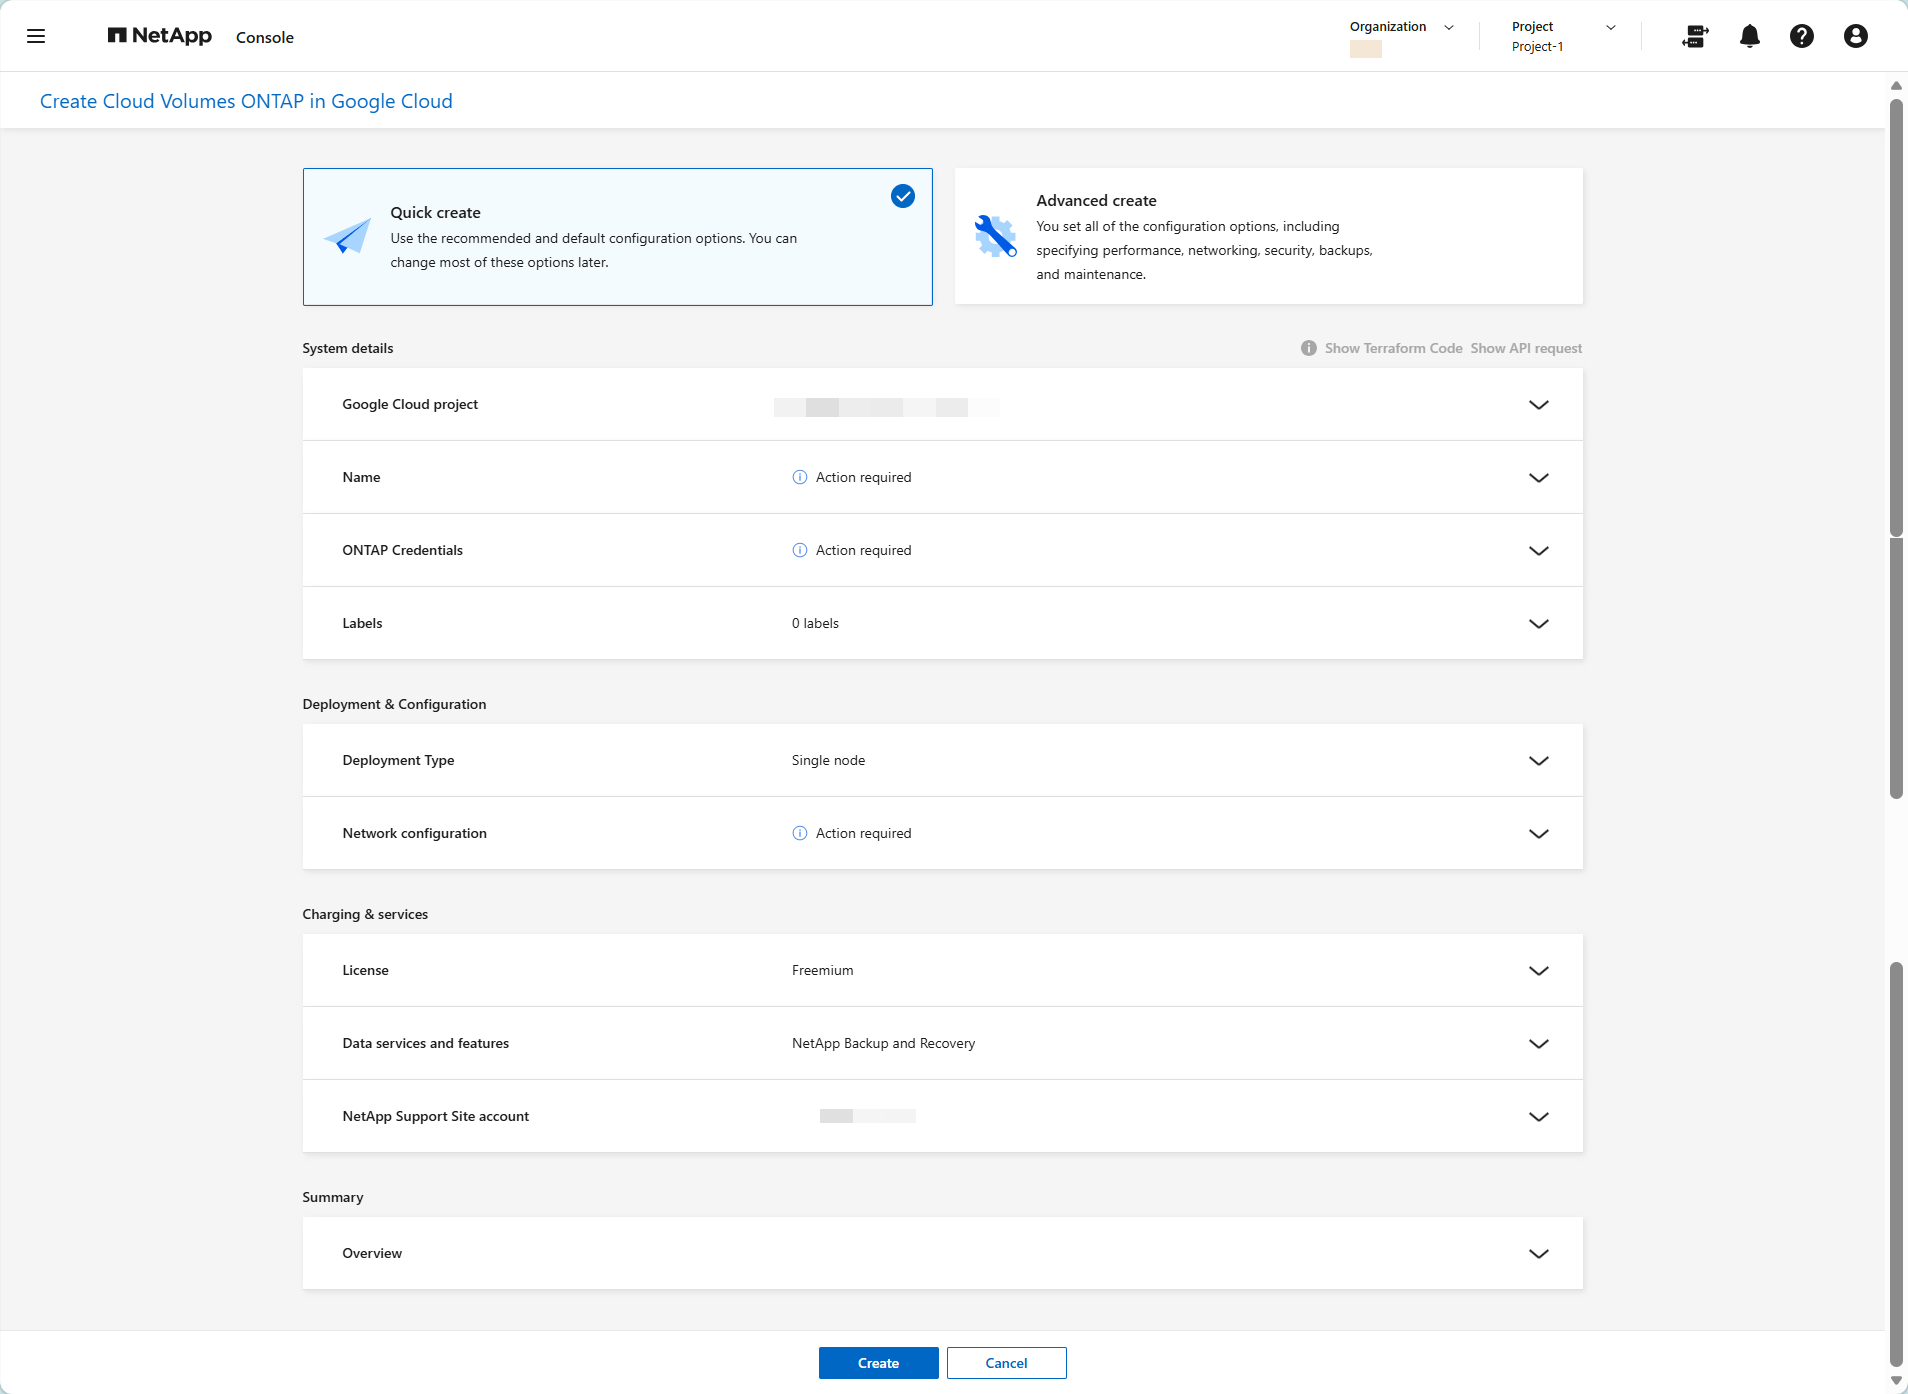Click Action required in ONTAP Credentials row
Image resolution: width=1908 pixels, height=1394 pixels.
coord(863,550)
